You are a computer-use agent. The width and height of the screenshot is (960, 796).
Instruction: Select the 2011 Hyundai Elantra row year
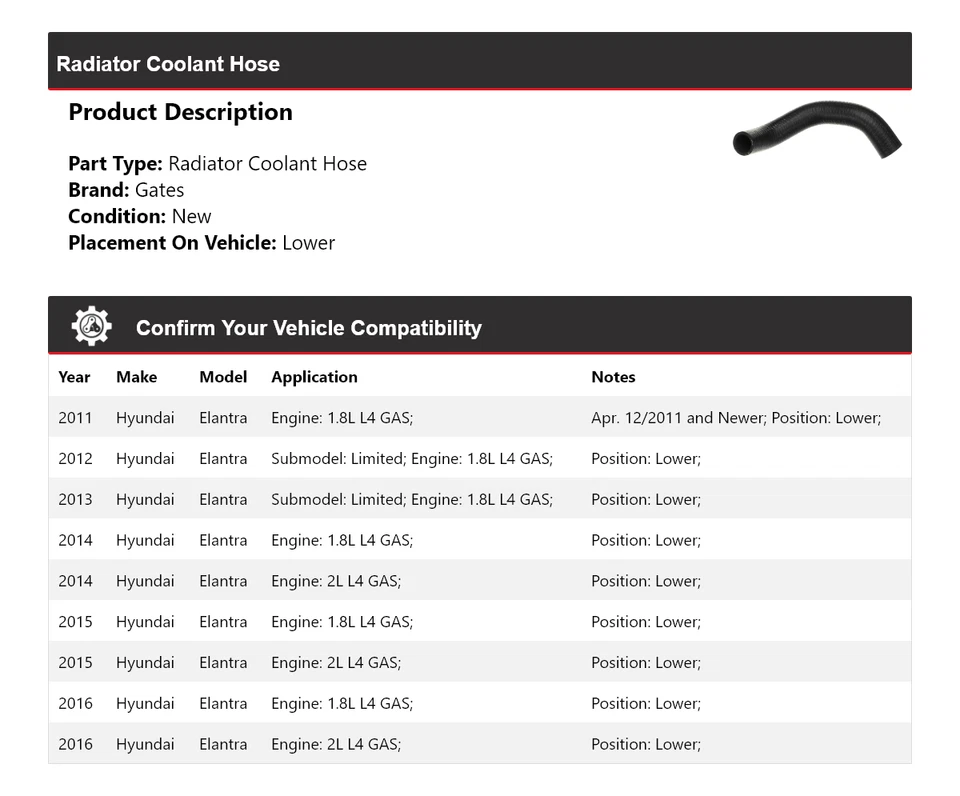click(x=75, y=418)
